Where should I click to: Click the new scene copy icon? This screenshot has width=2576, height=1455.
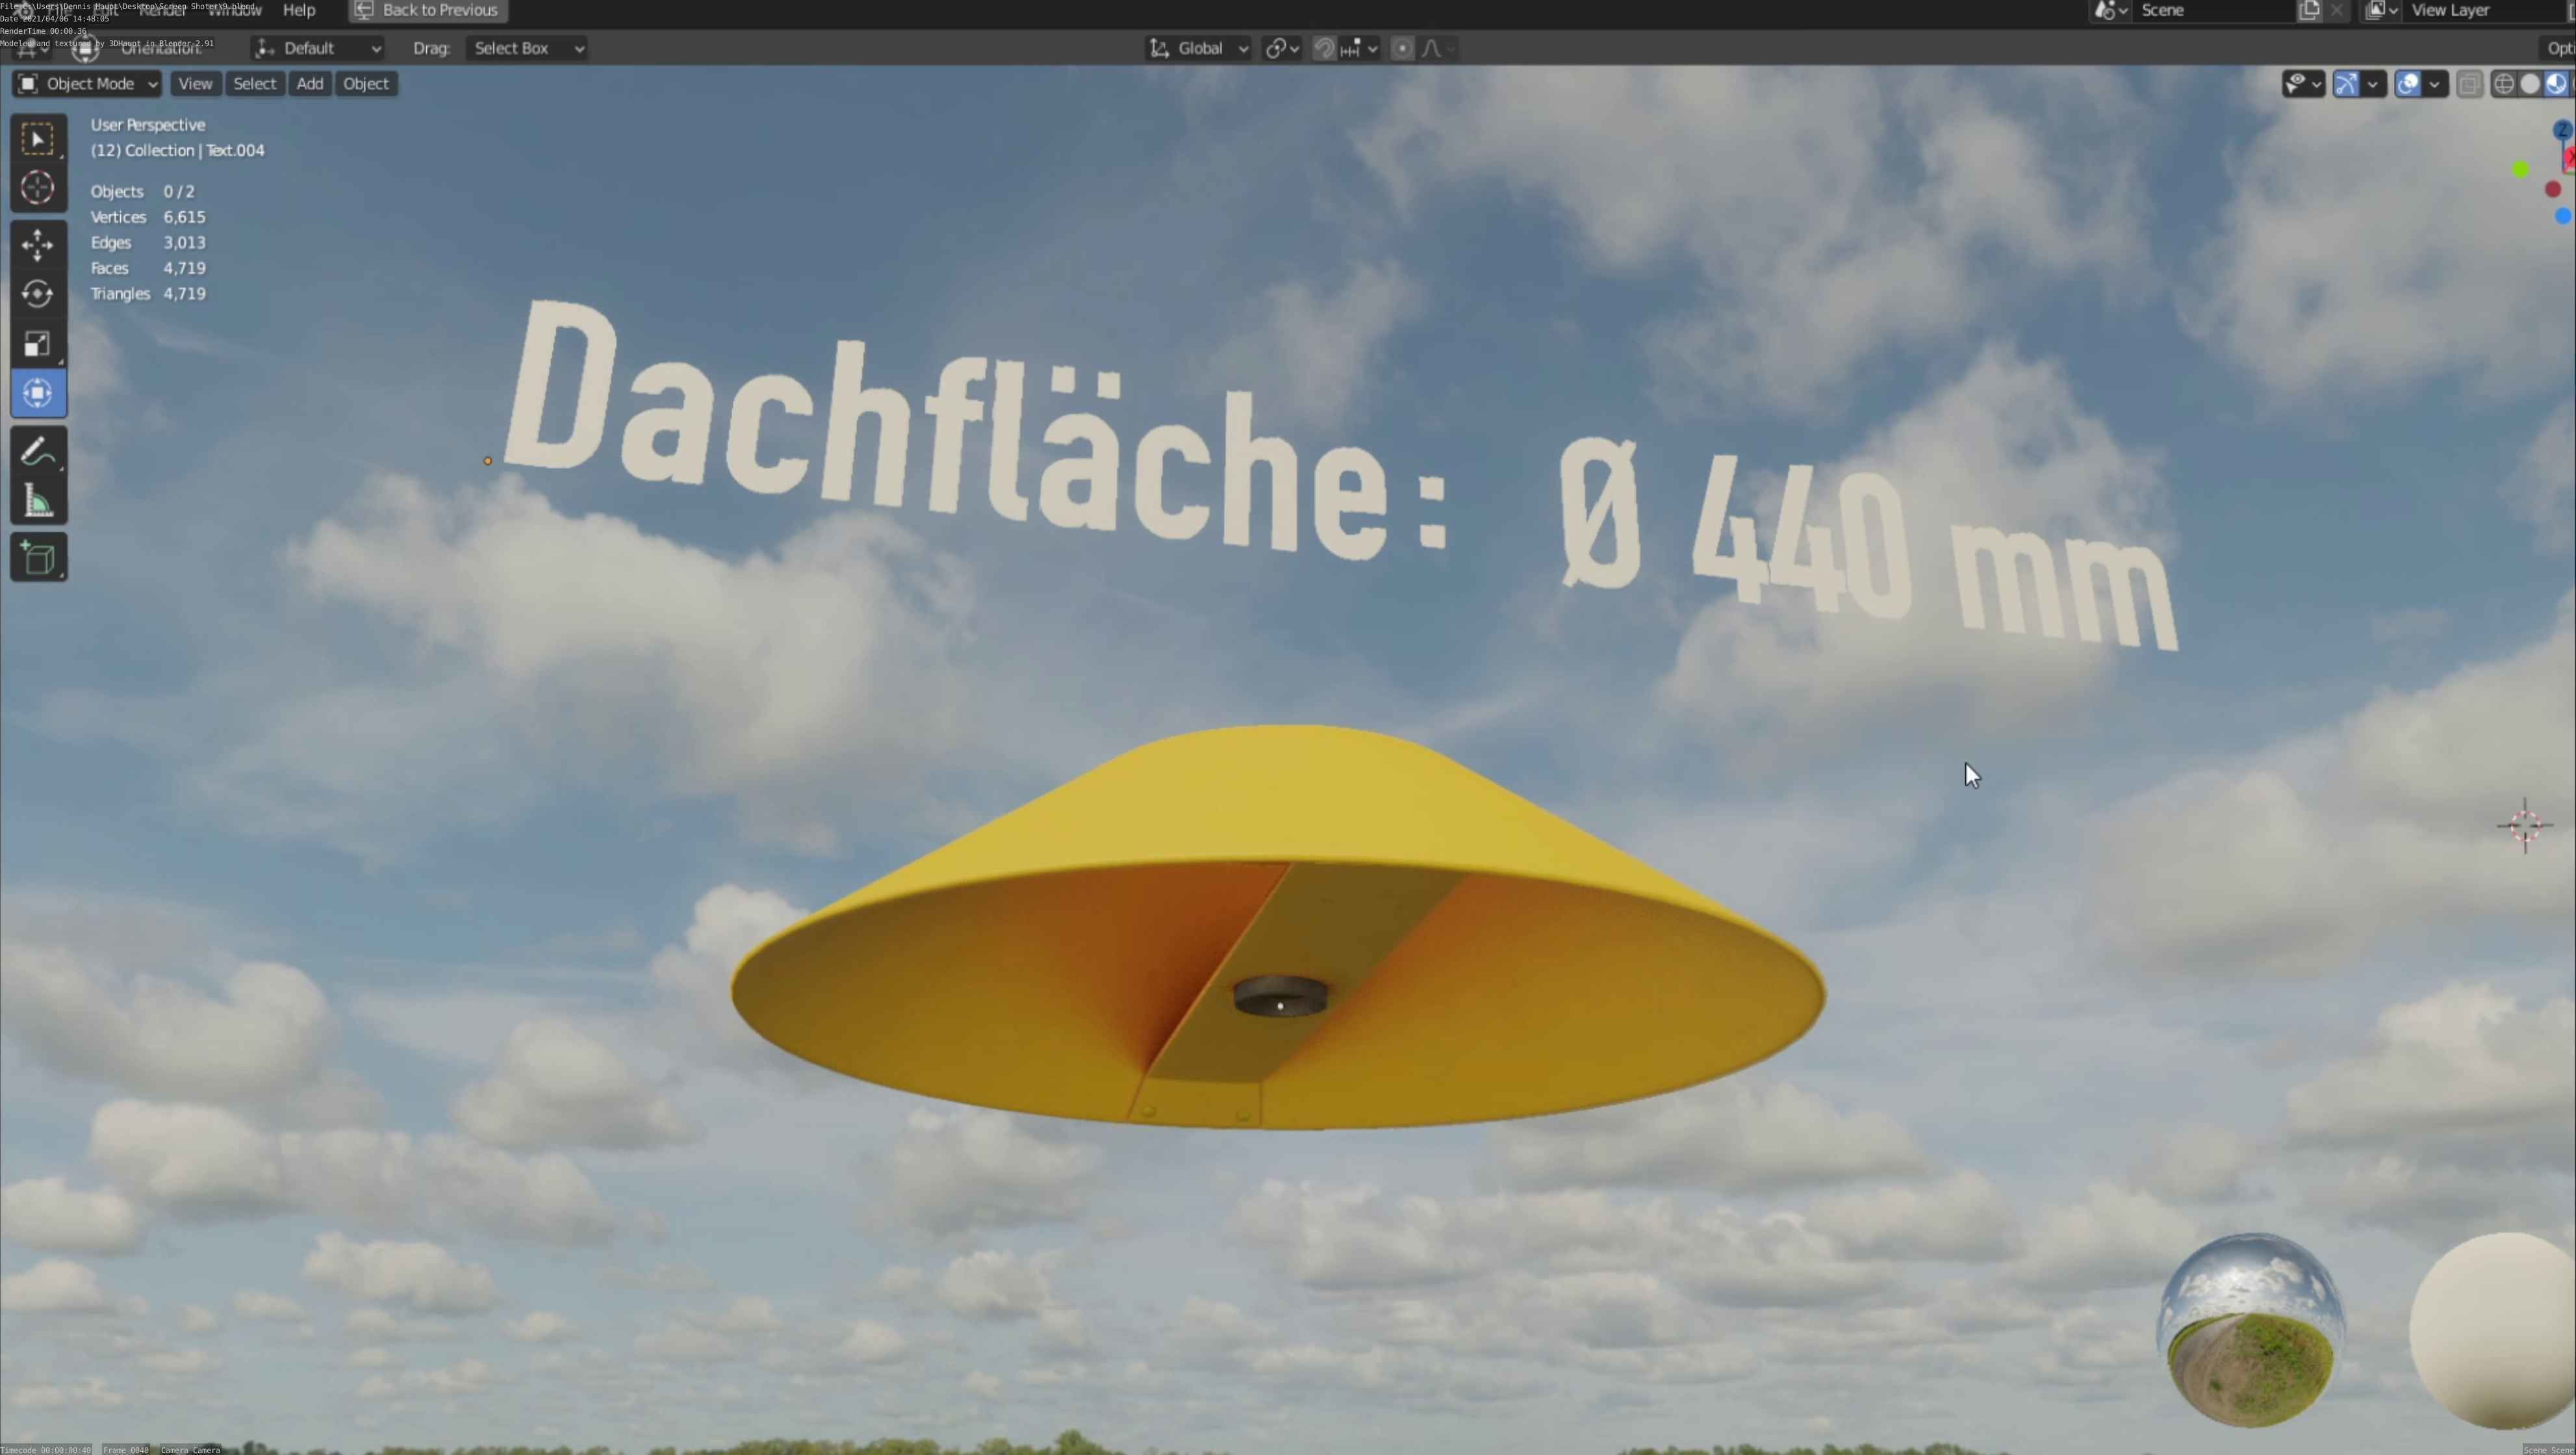[2309, 11]
